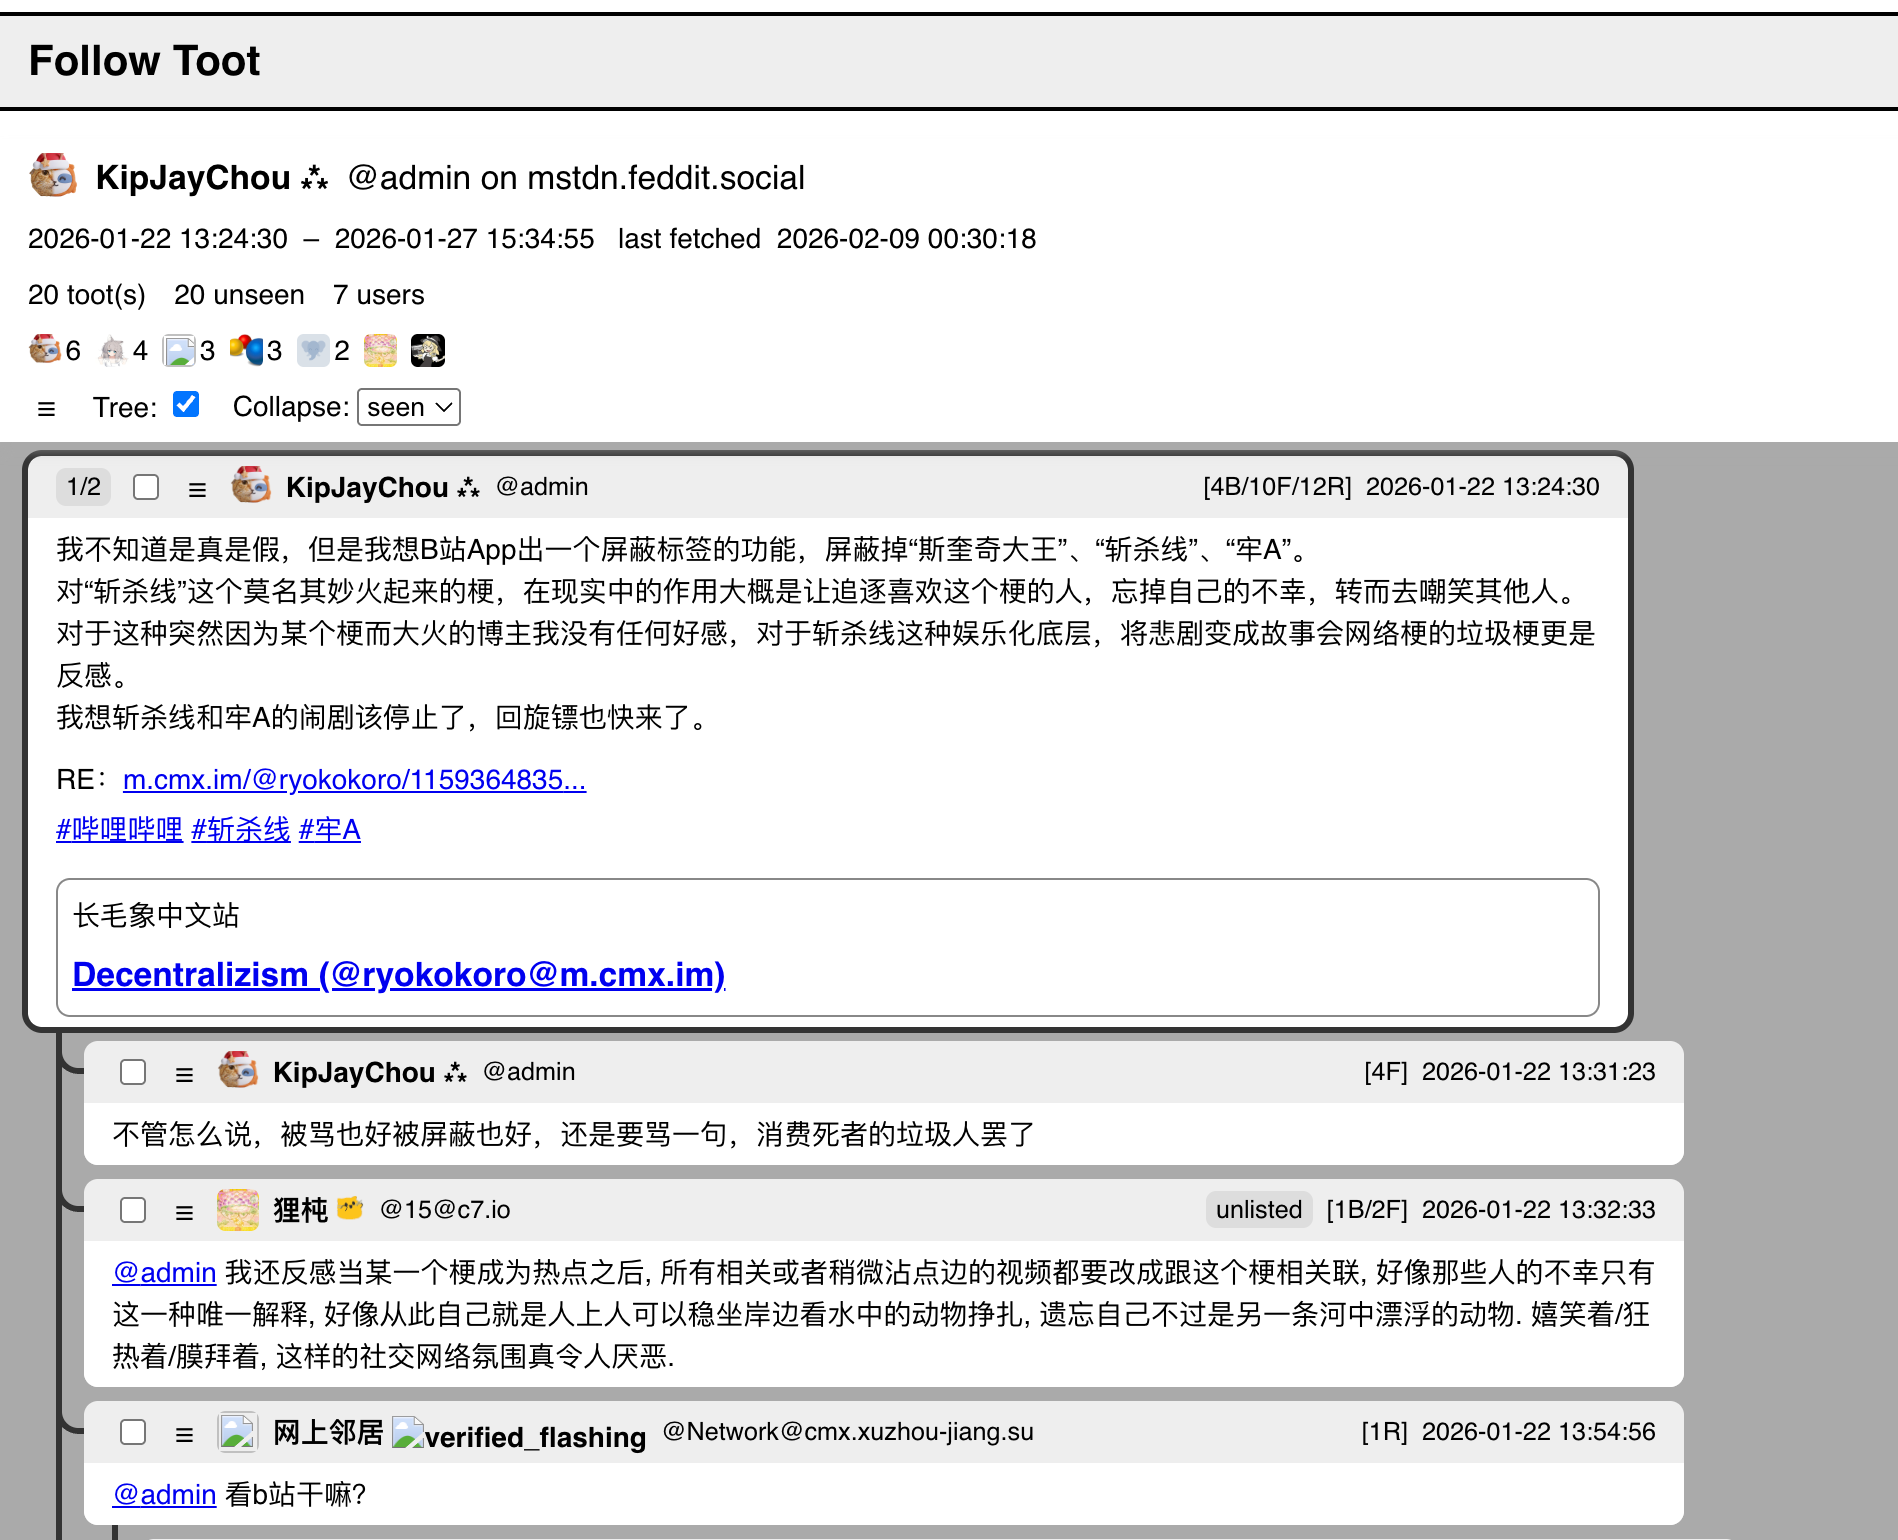The height and width of the screenshot is (1540, 1898).
Task: Click KipJayChou avatar in page header
Action: coord(53,176)
